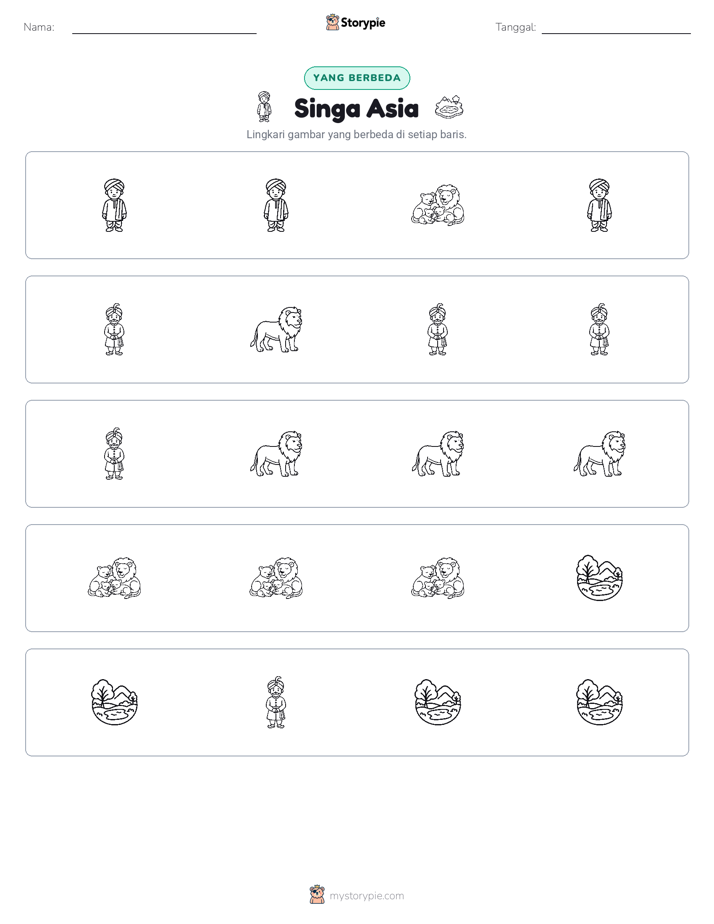This screenshot has width=714, height=924.
Task: Pick the turbaned man in row three
Action: (114, 454)
